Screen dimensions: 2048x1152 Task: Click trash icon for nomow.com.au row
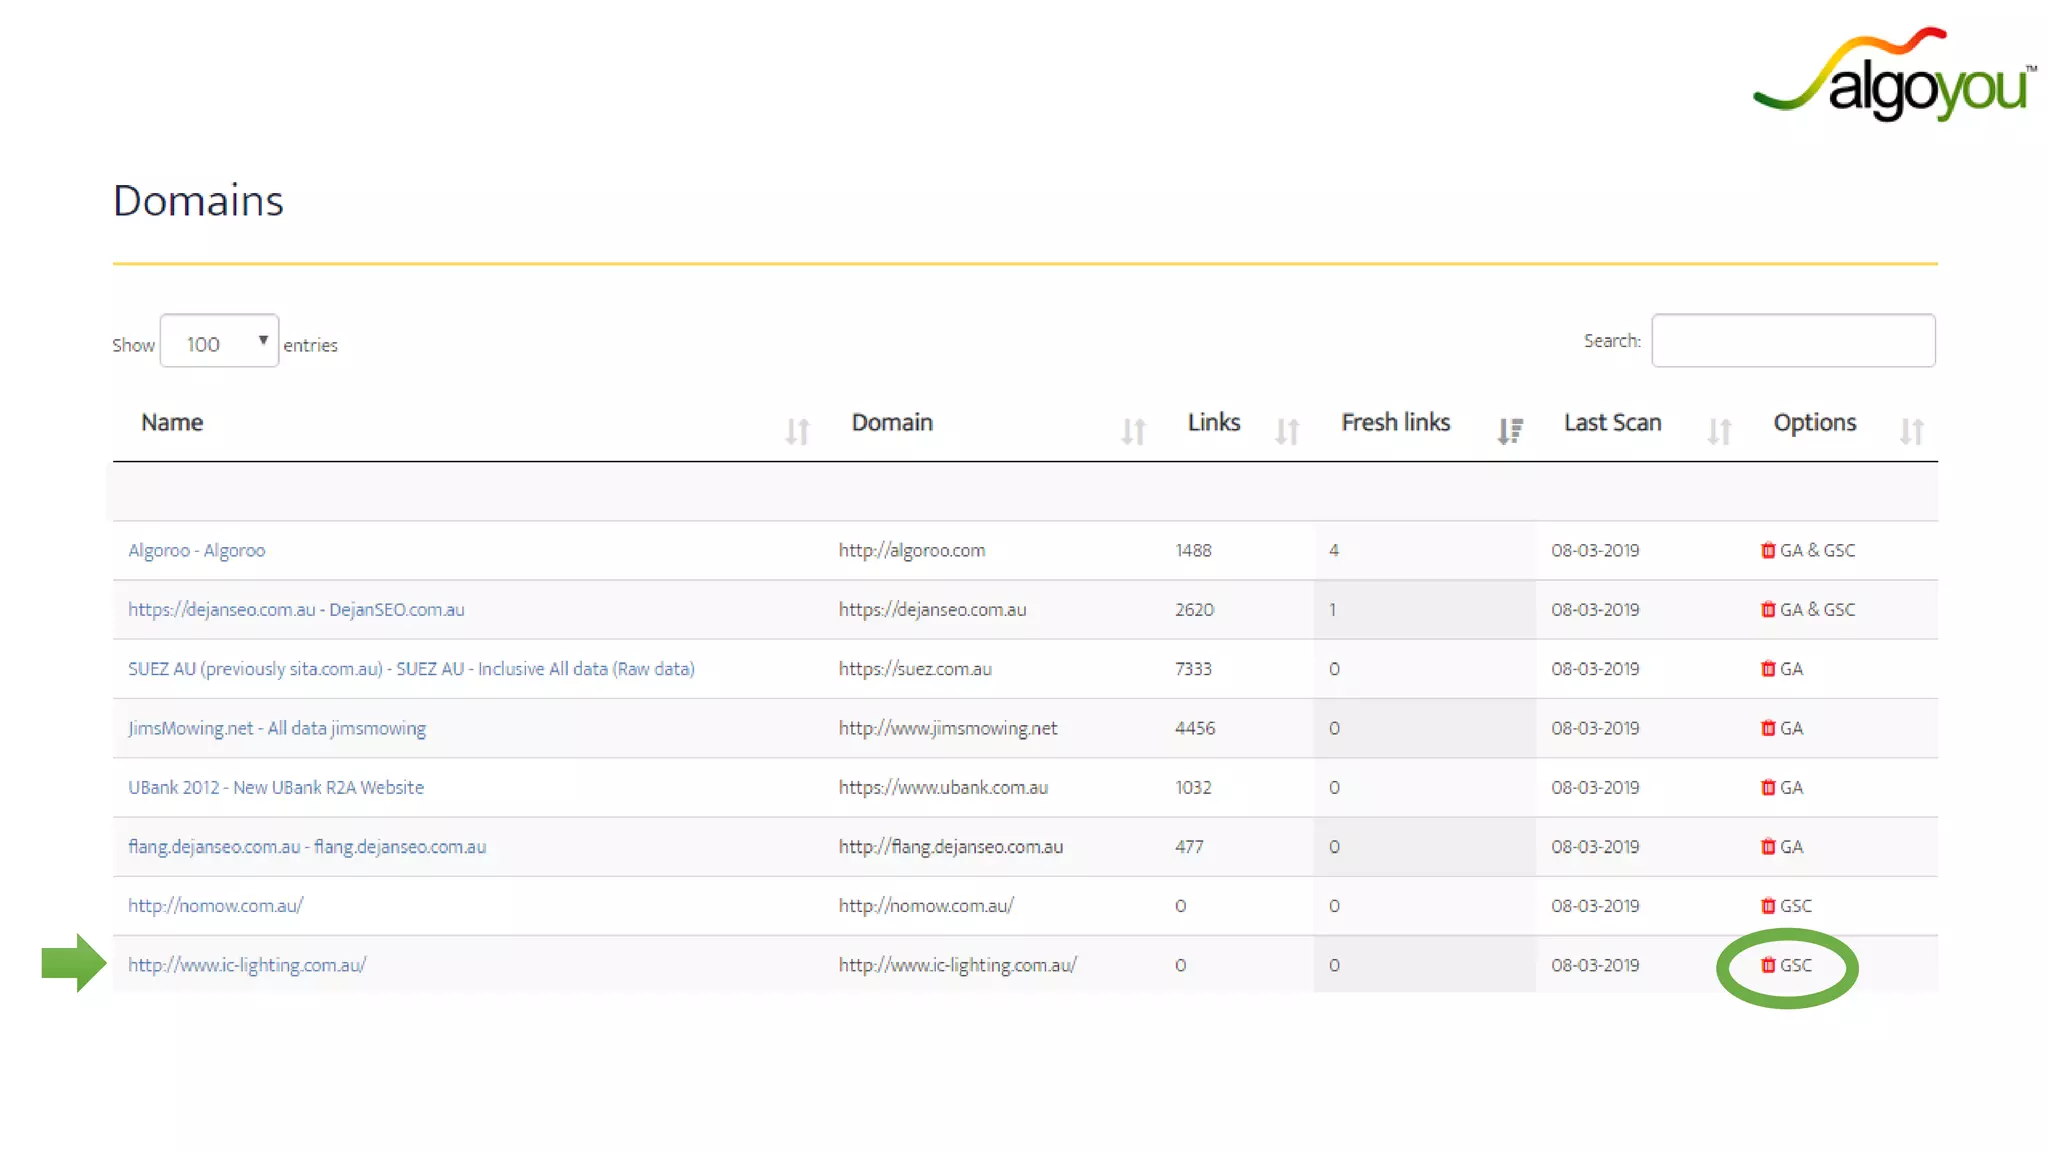pyautogui.click(x=1767, y=906)
